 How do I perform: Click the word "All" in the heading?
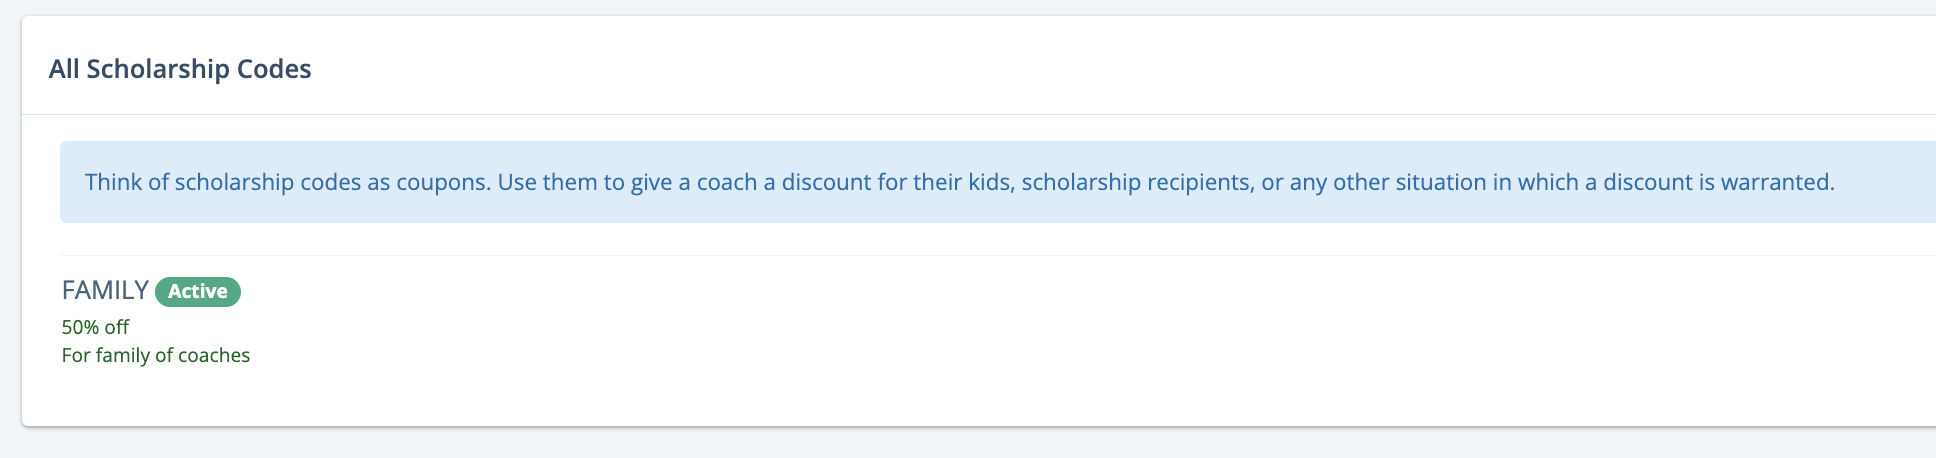[64, 69]
